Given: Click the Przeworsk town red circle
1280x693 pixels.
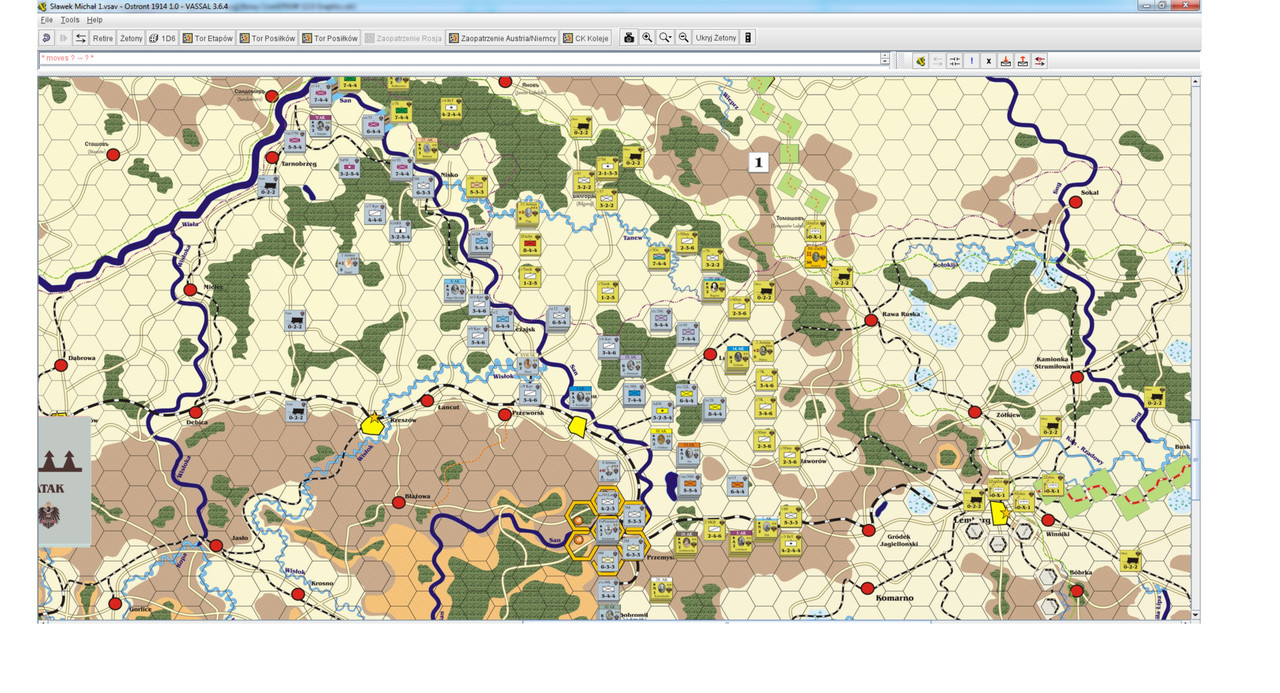Looking at the screenshot, I should [505, 414].
